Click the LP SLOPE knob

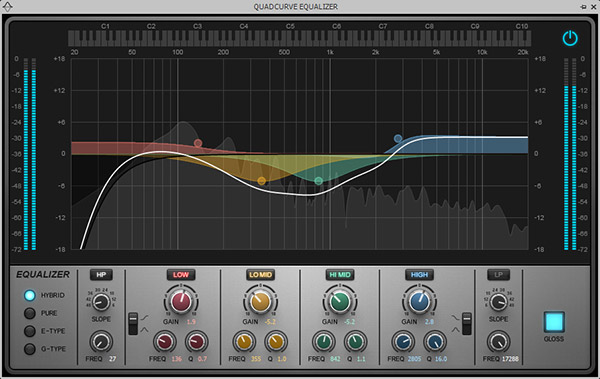tap(499, 302)
